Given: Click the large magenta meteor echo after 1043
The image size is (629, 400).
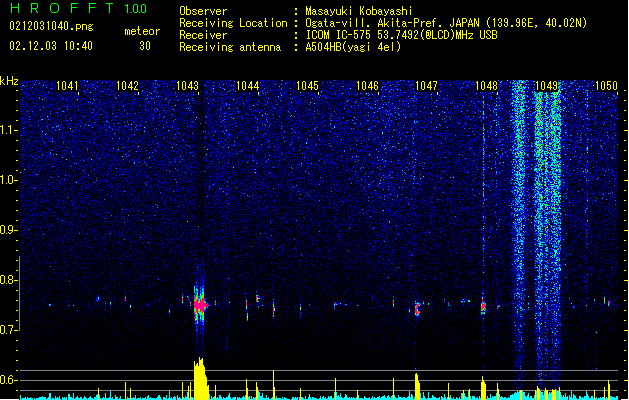Looking at the screenshot, I should [x=200, y=305].
